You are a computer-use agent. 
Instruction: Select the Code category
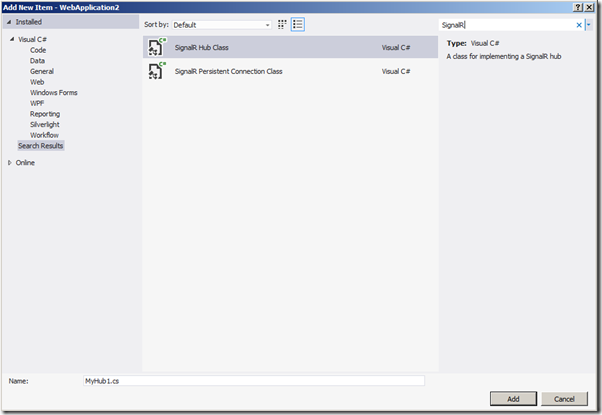[38, 50]
